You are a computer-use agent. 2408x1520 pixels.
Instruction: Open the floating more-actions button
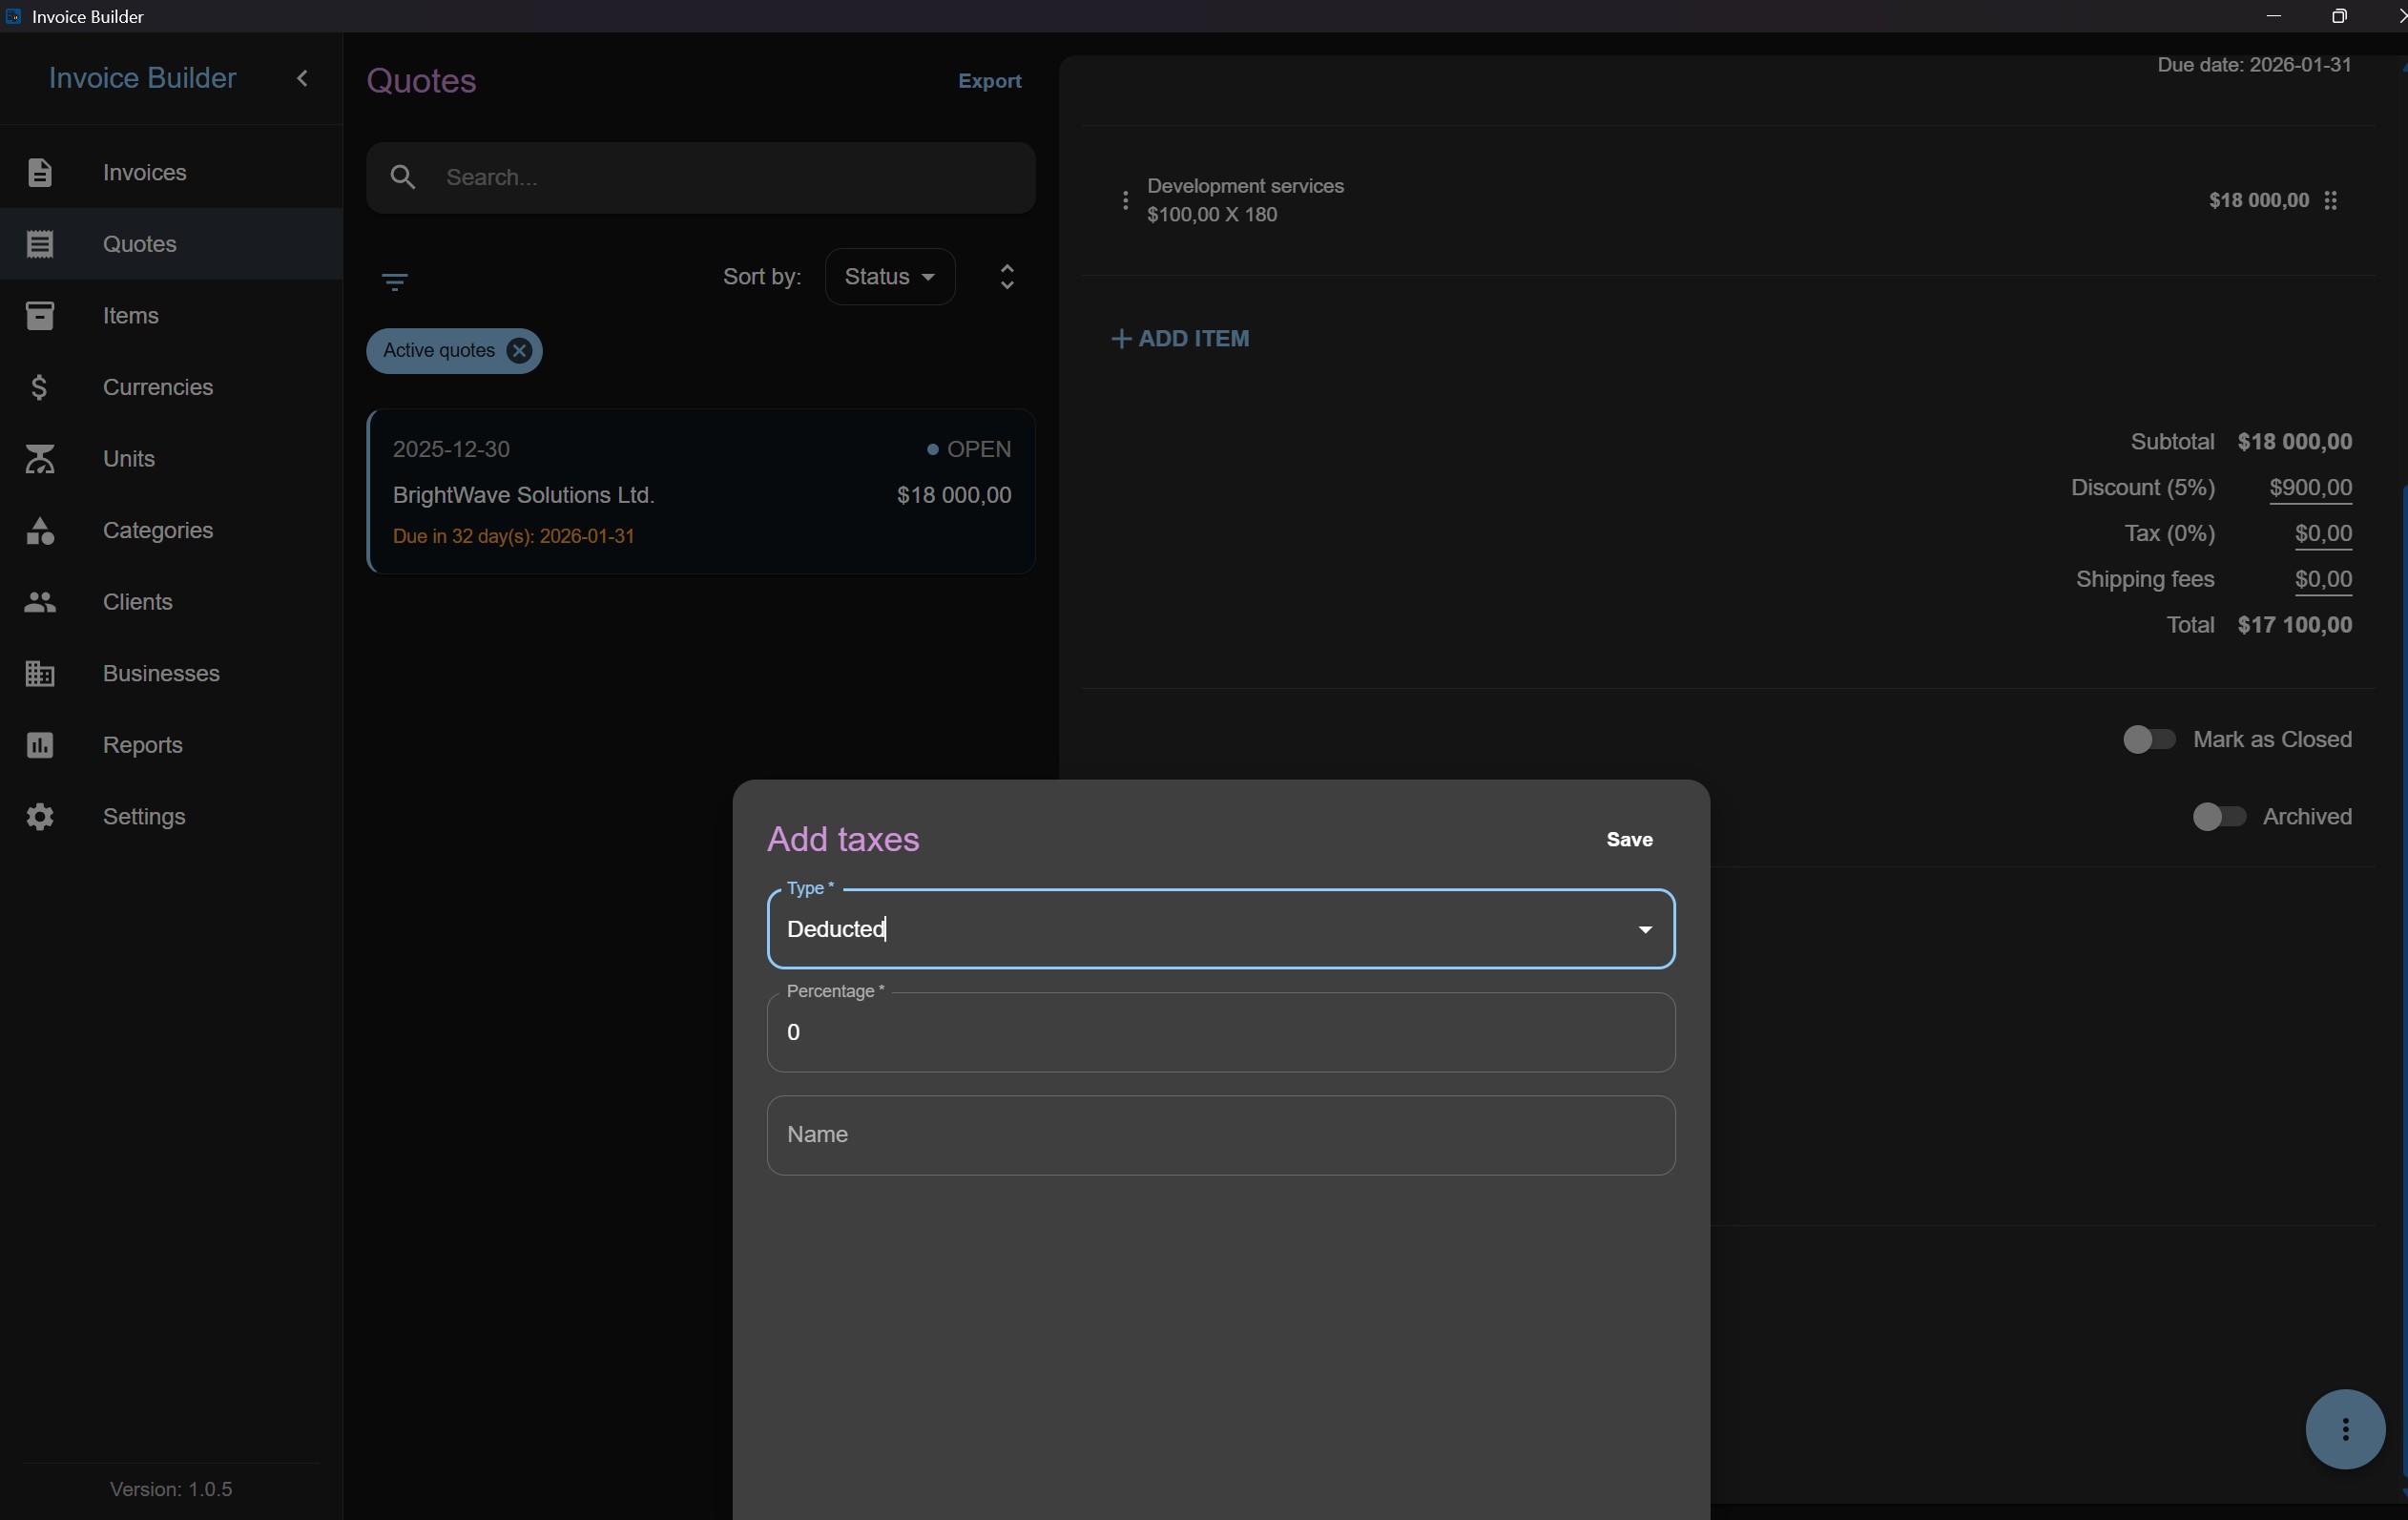tap(2345, 1429)
